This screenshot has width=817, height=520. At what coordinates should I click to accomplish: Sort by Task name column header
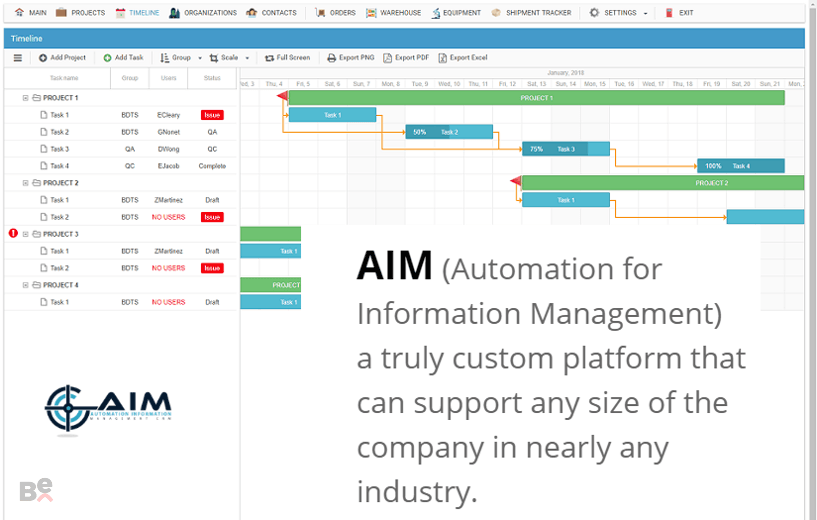point(64,78)
